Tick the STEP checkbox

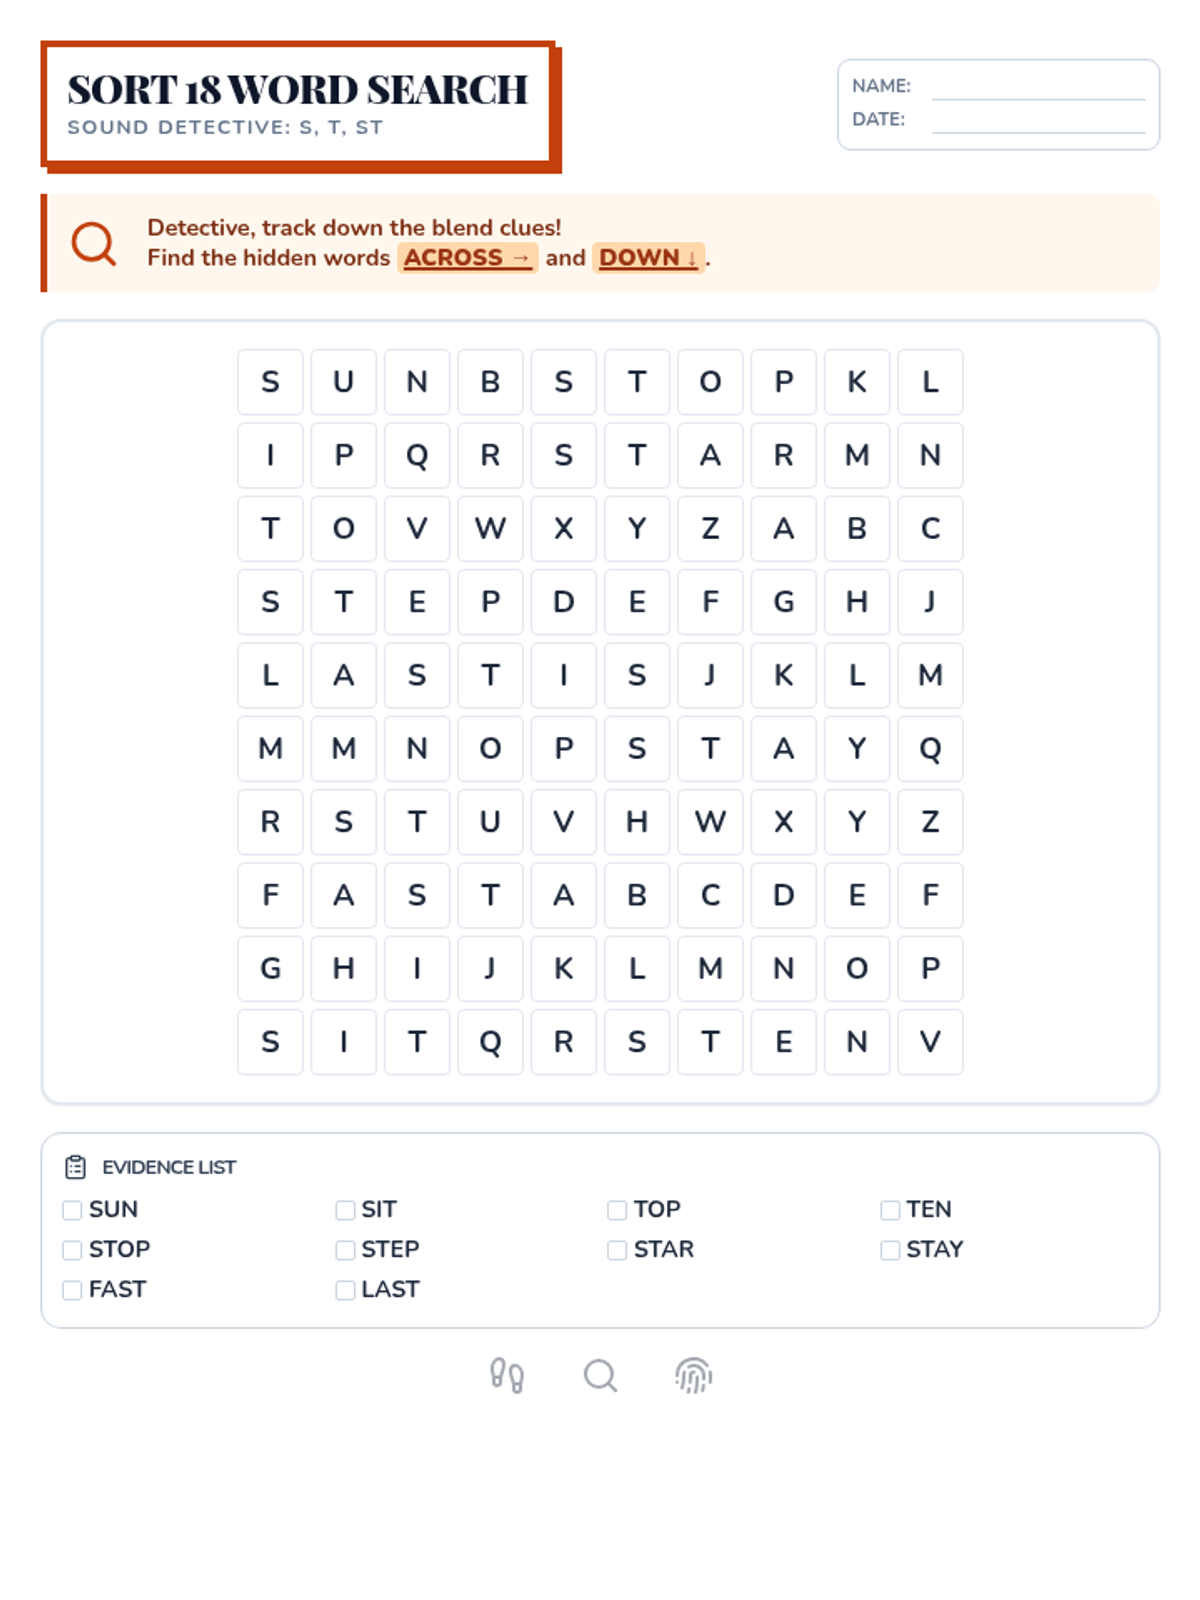pyautogui.click(x=345, y=1250)
